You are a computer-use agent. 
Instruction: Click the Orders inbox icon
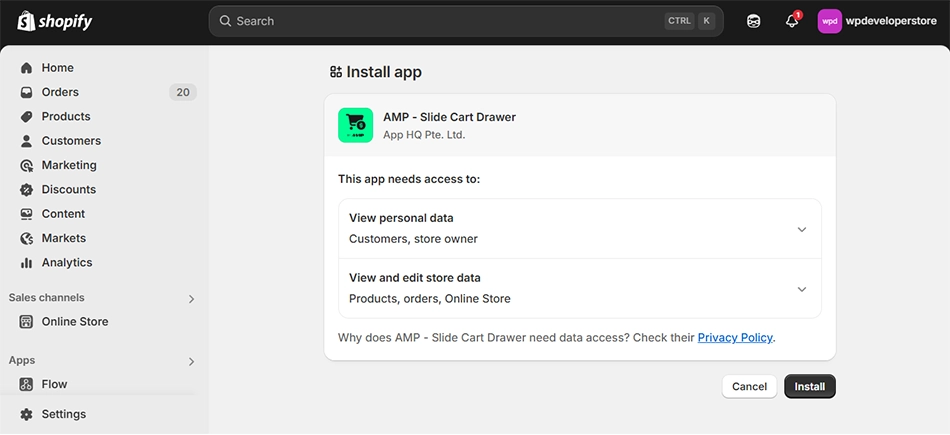(26, 92)
